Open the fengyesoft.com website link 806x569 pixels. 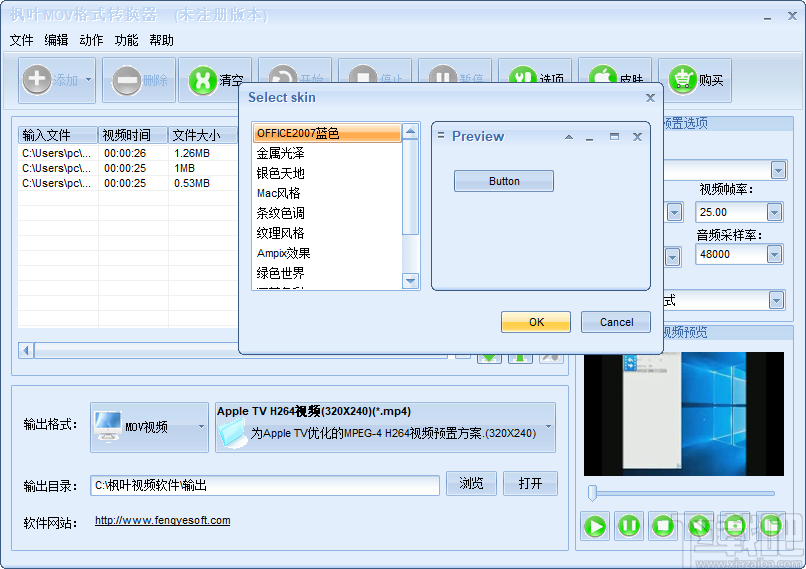(162, 520)
